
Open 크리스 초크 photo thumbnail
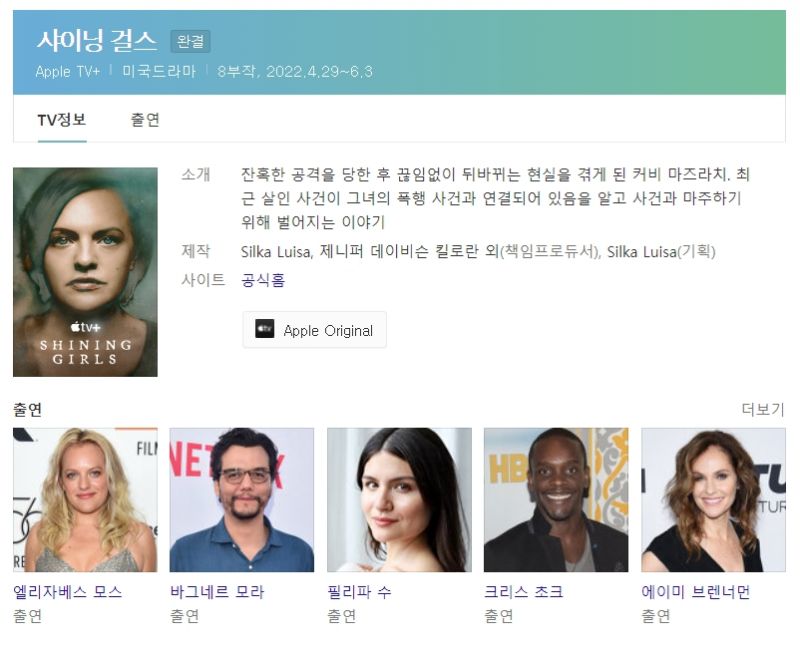point(556,499)
